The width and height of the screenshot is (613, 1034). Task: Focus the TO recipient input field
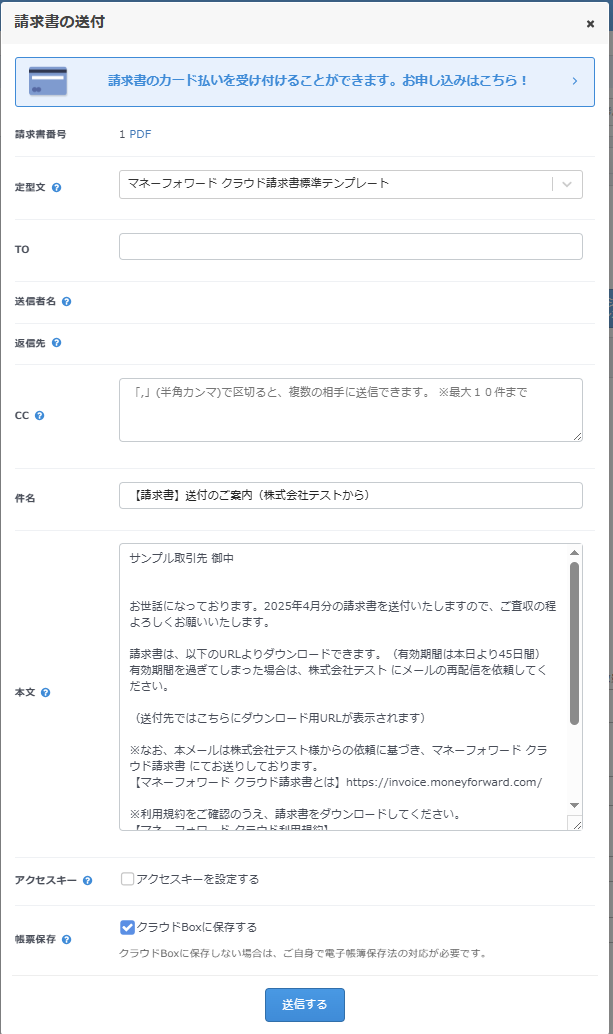click(x=351, y=247)
